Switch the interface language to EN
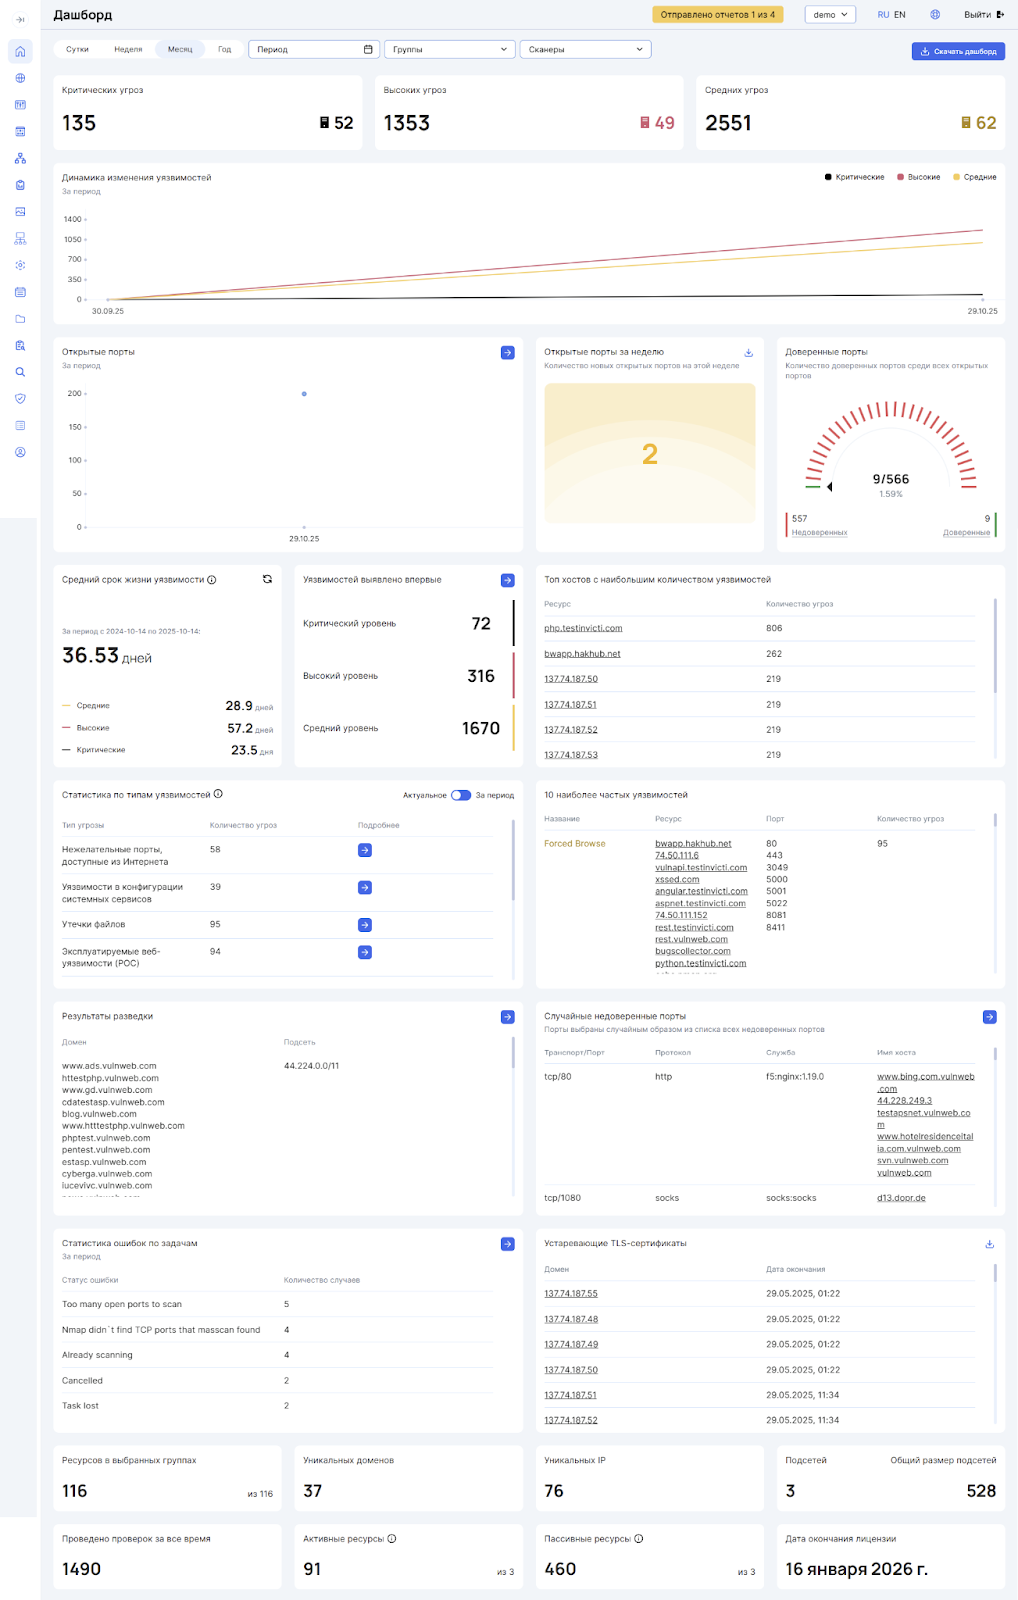 pyautogui.click(x=900, y=15)
